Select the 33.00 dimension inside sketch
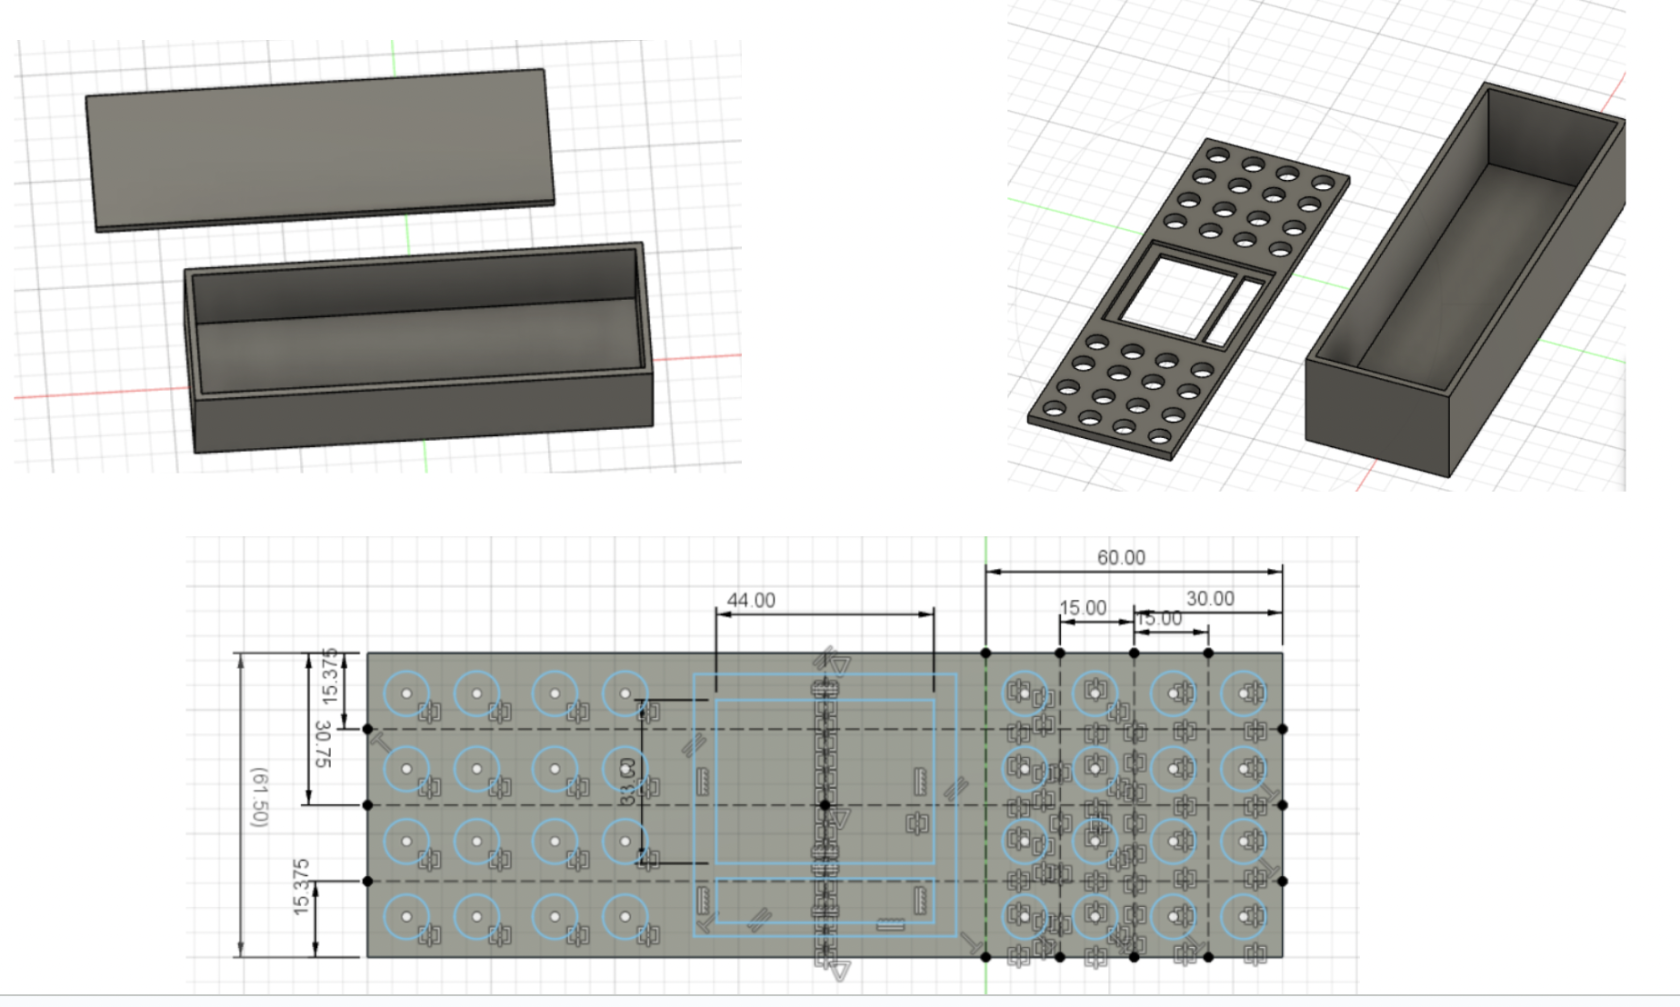 click(x=628, y=781)
